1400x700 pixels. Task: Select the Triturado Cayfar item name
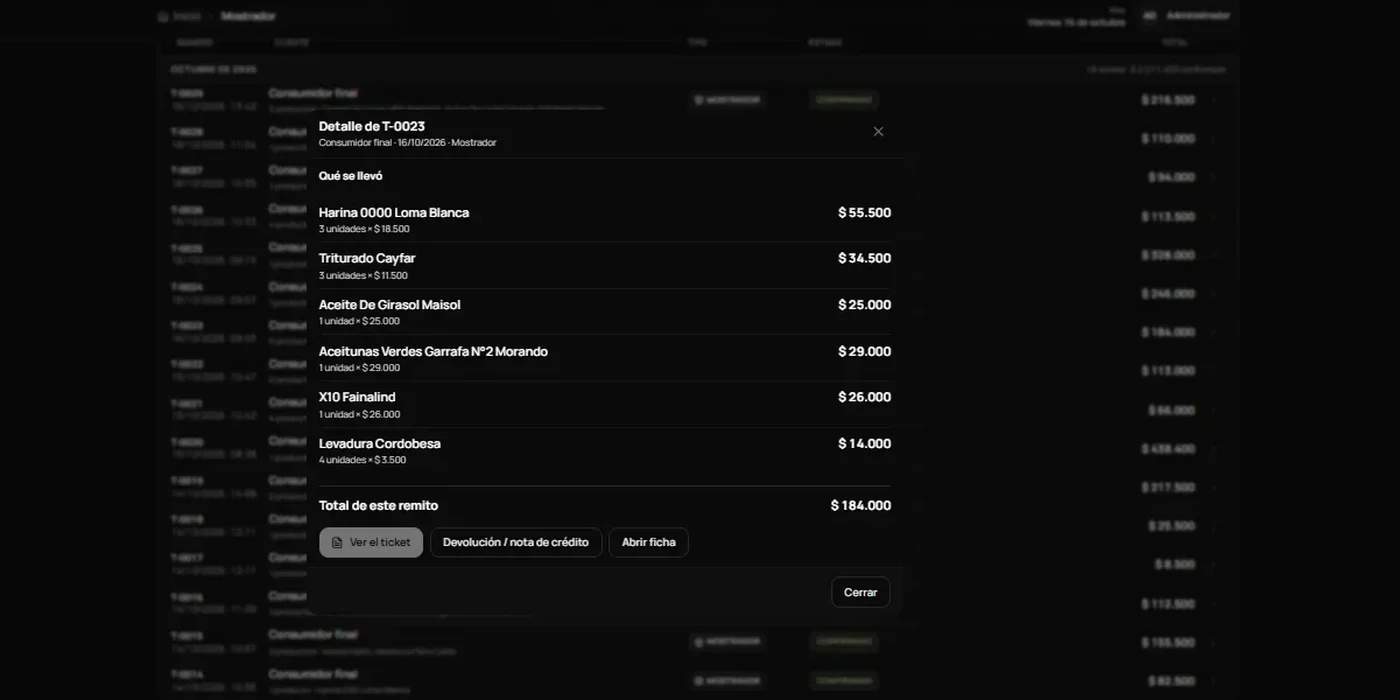click(367, 258)
